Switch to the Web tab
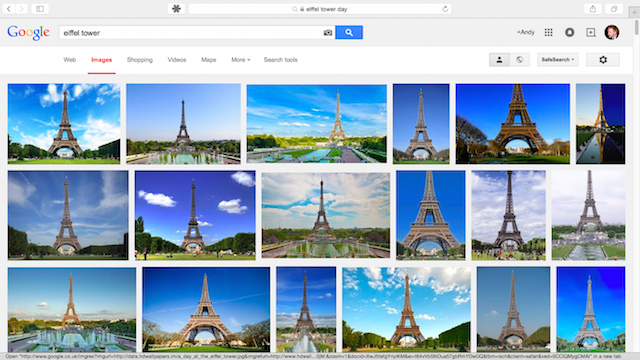 click(70, 60)
